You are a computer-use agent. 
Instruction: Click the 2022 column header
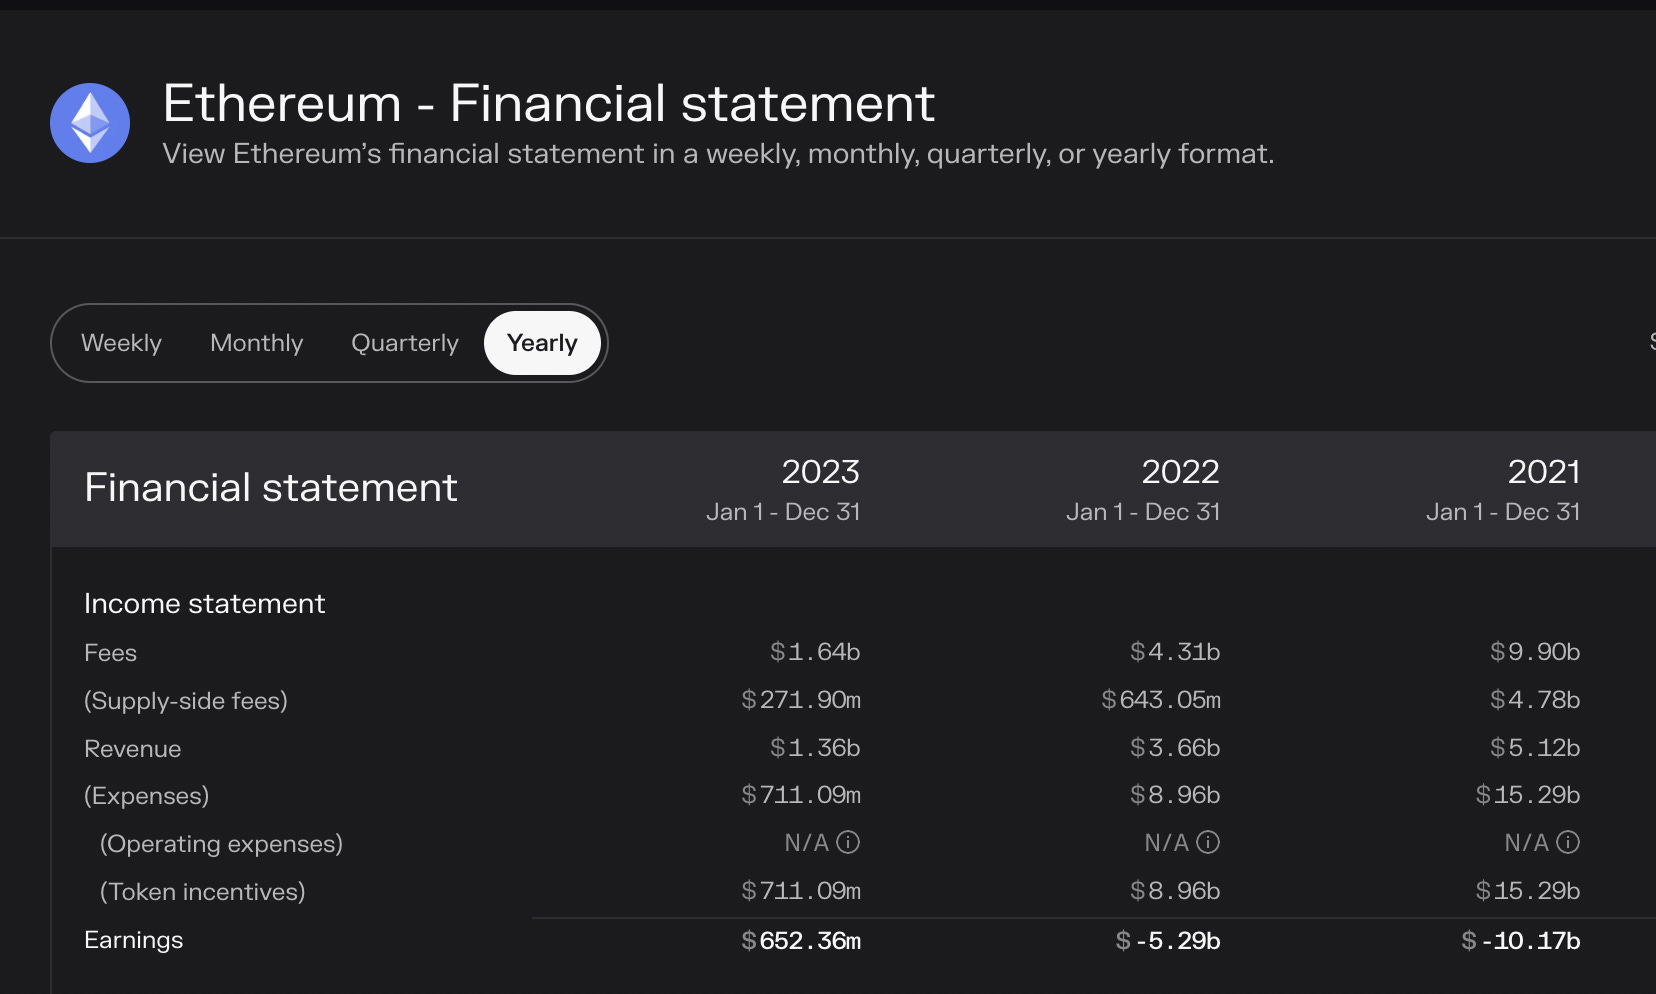tap(1180, 472)
